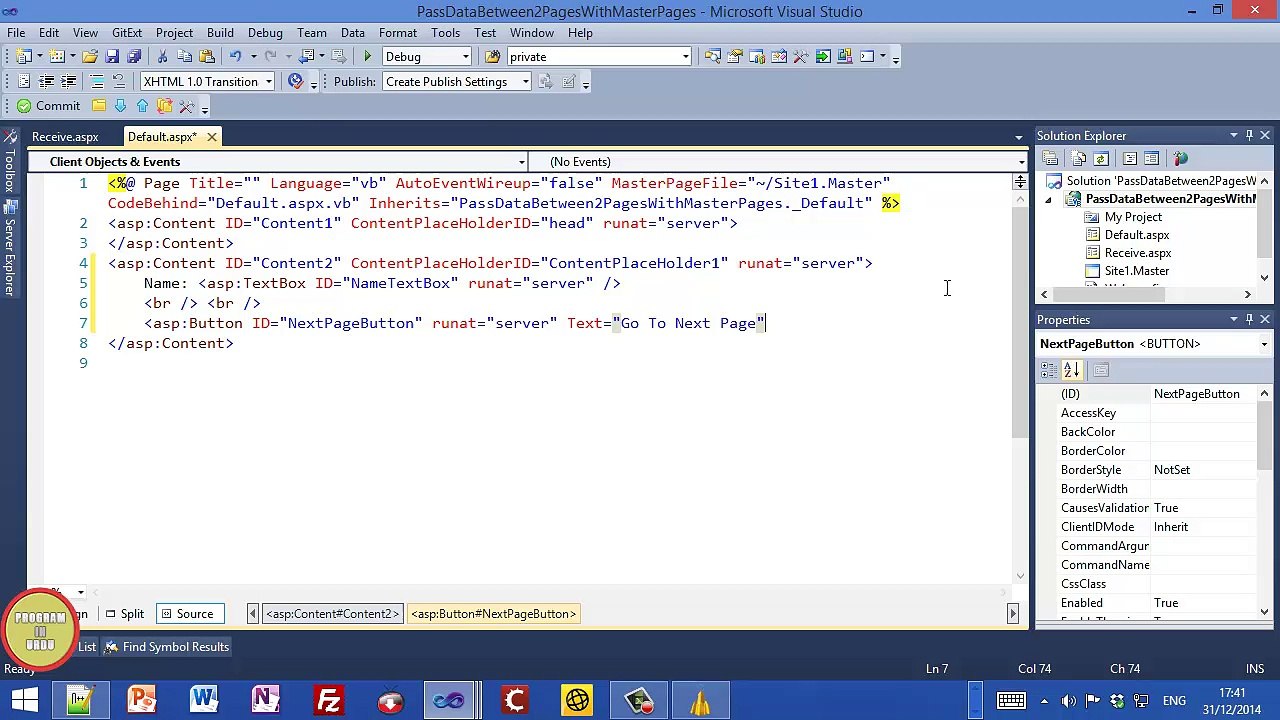Open the GitExt menu
Image resolution: width=1280 pixels, height=720 pixels.
point(127,33)
